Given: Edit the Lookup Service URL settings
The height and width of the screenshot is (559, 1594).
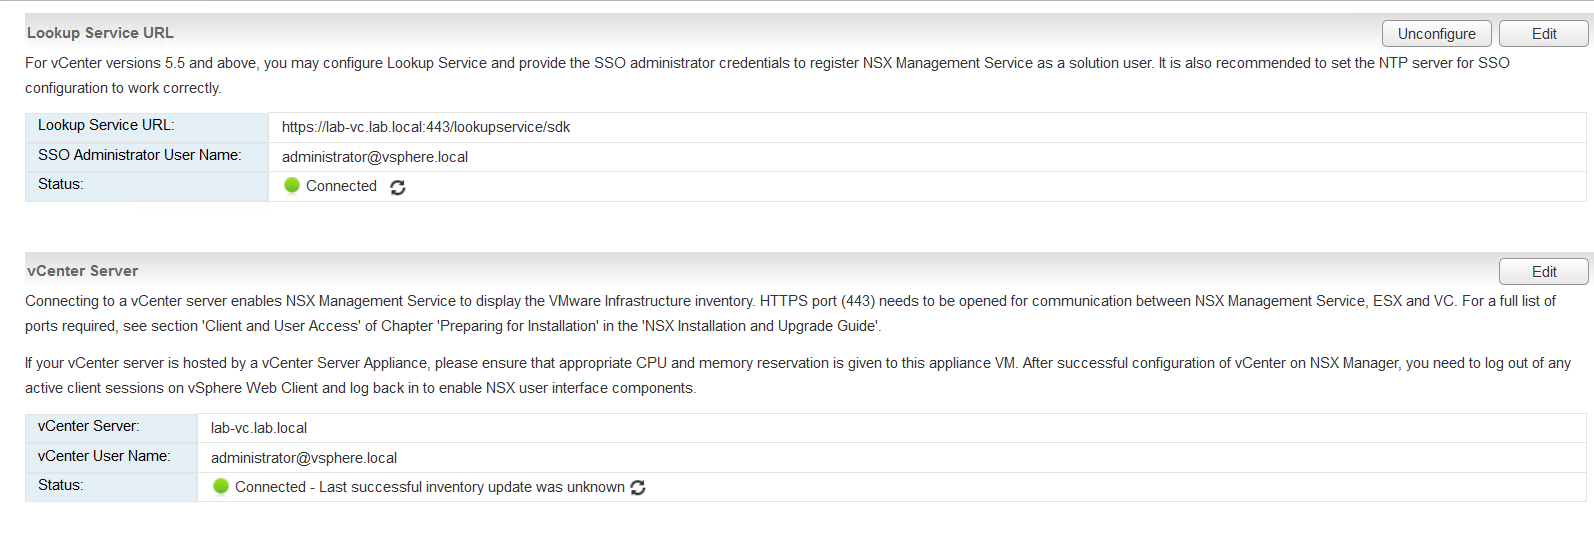Looking at the screenshot, I should tap(1543, 34).
